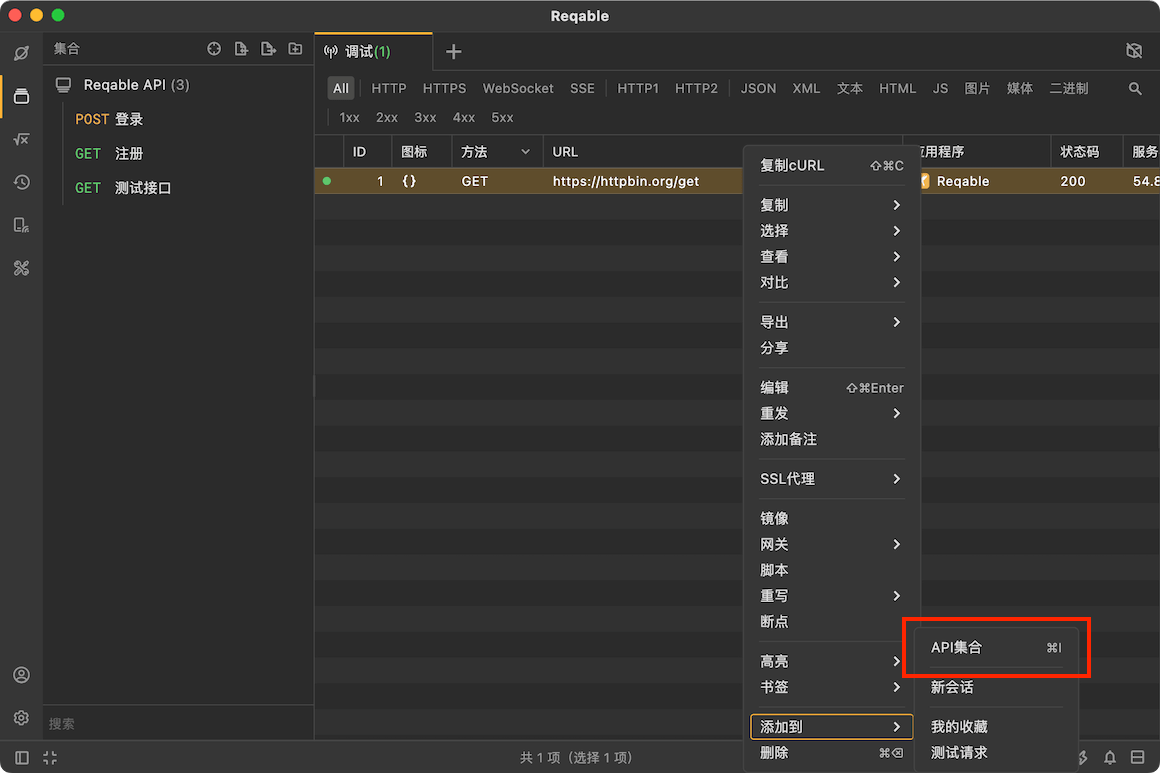Viewport: 1160px width, 773px height.
Task: Switch to the 调试(1) tab
Action: (x=374, y=51)
